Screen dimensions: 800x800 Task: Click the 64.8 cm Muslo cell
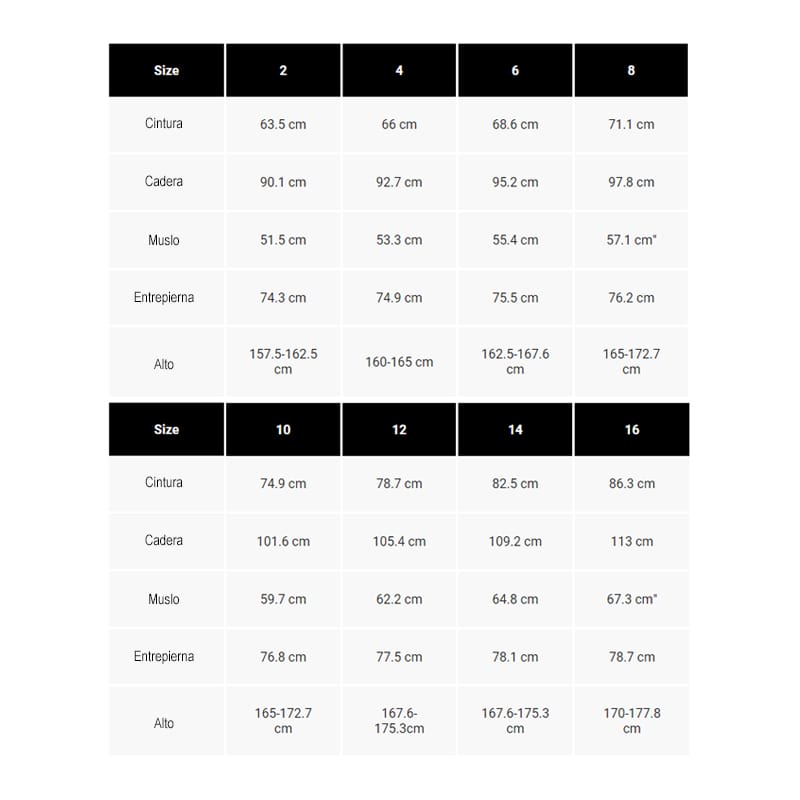pyautogui.click(x=515, y=599)
